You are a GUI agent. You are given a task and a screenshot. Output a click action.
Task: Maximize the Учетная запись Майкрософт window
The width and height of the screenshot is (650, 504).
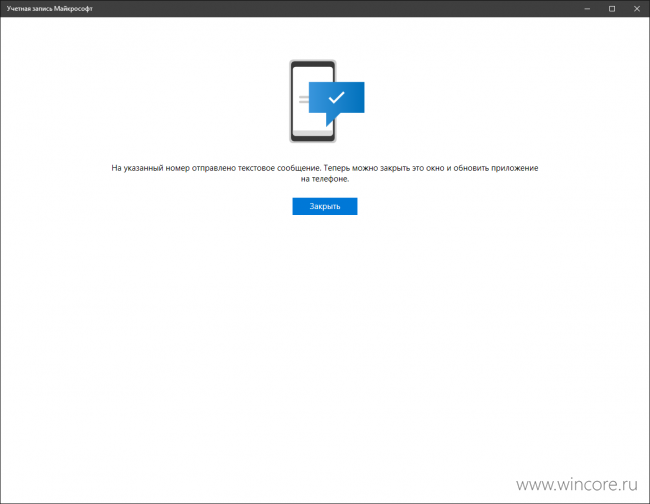pyautogui.click(x=612, y=9)
